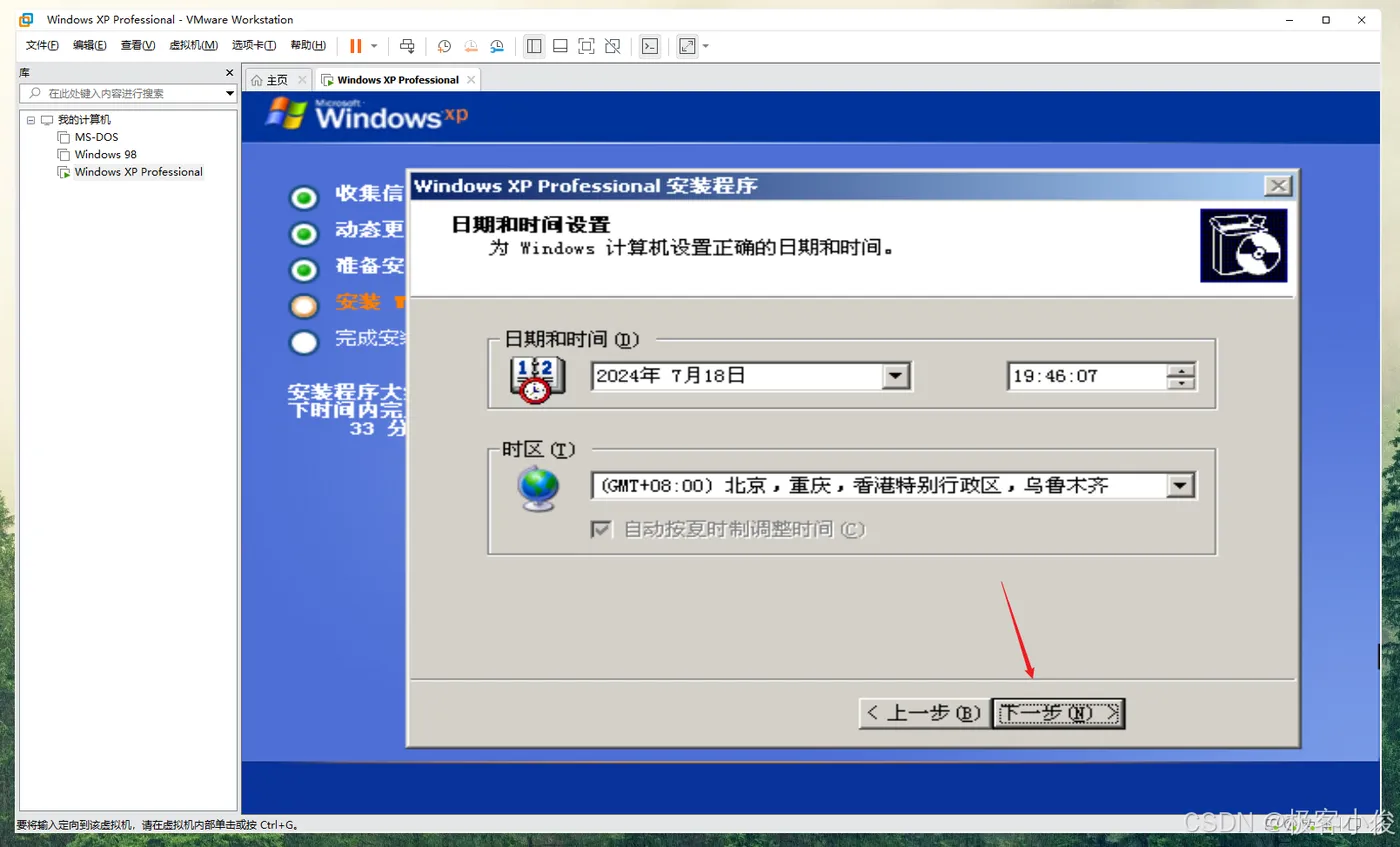Click the setup box and disc icon

click(1244, 246)
